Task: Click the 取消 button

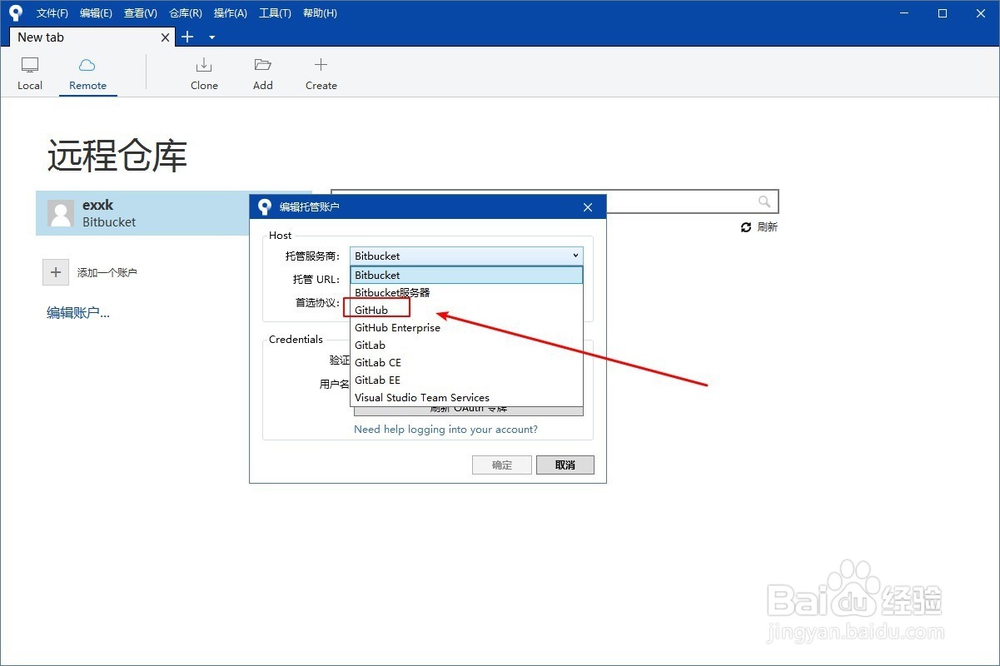Action: click(x=565, y=465)
